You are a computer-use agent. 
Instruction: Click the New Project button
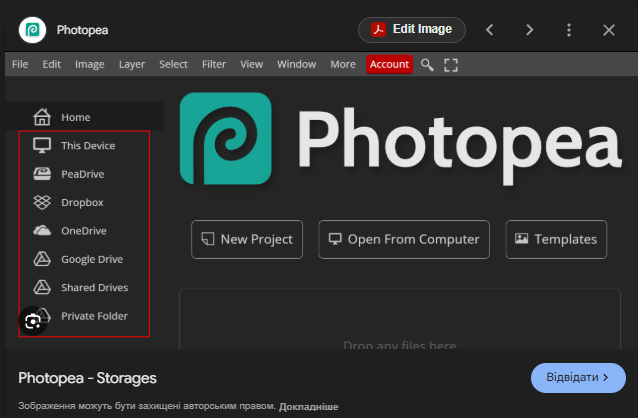click(247, 239)
